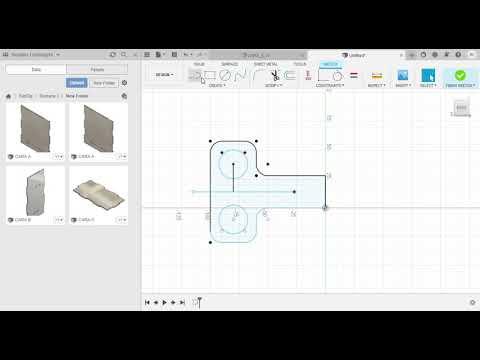Open the user profile icon
Viewport: 480px width, 360px height.
point(472,54)
